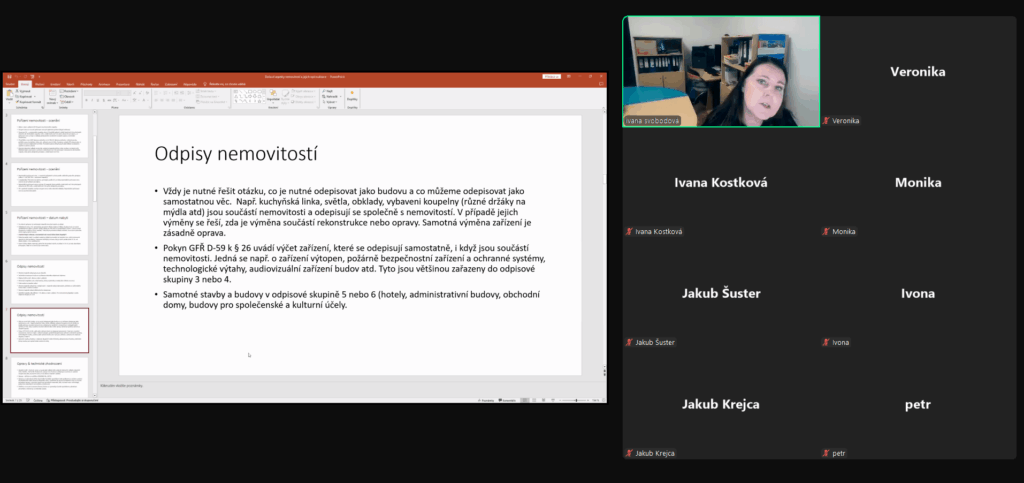1024x483 pixels.
Task: Click the Najít search icon in ribbon
Action: [328, 91]
